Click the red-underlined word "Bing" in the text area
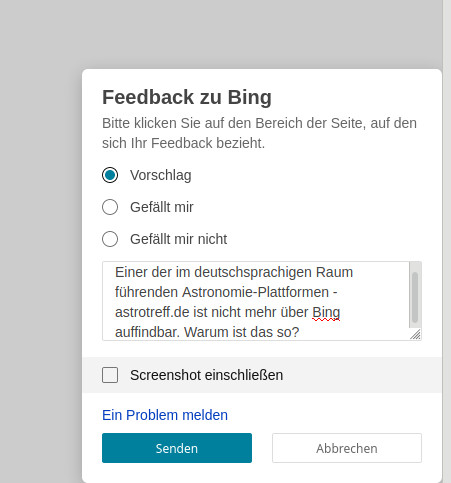Image resolution: width=451 pixels, height=483 pixels. 326,312
